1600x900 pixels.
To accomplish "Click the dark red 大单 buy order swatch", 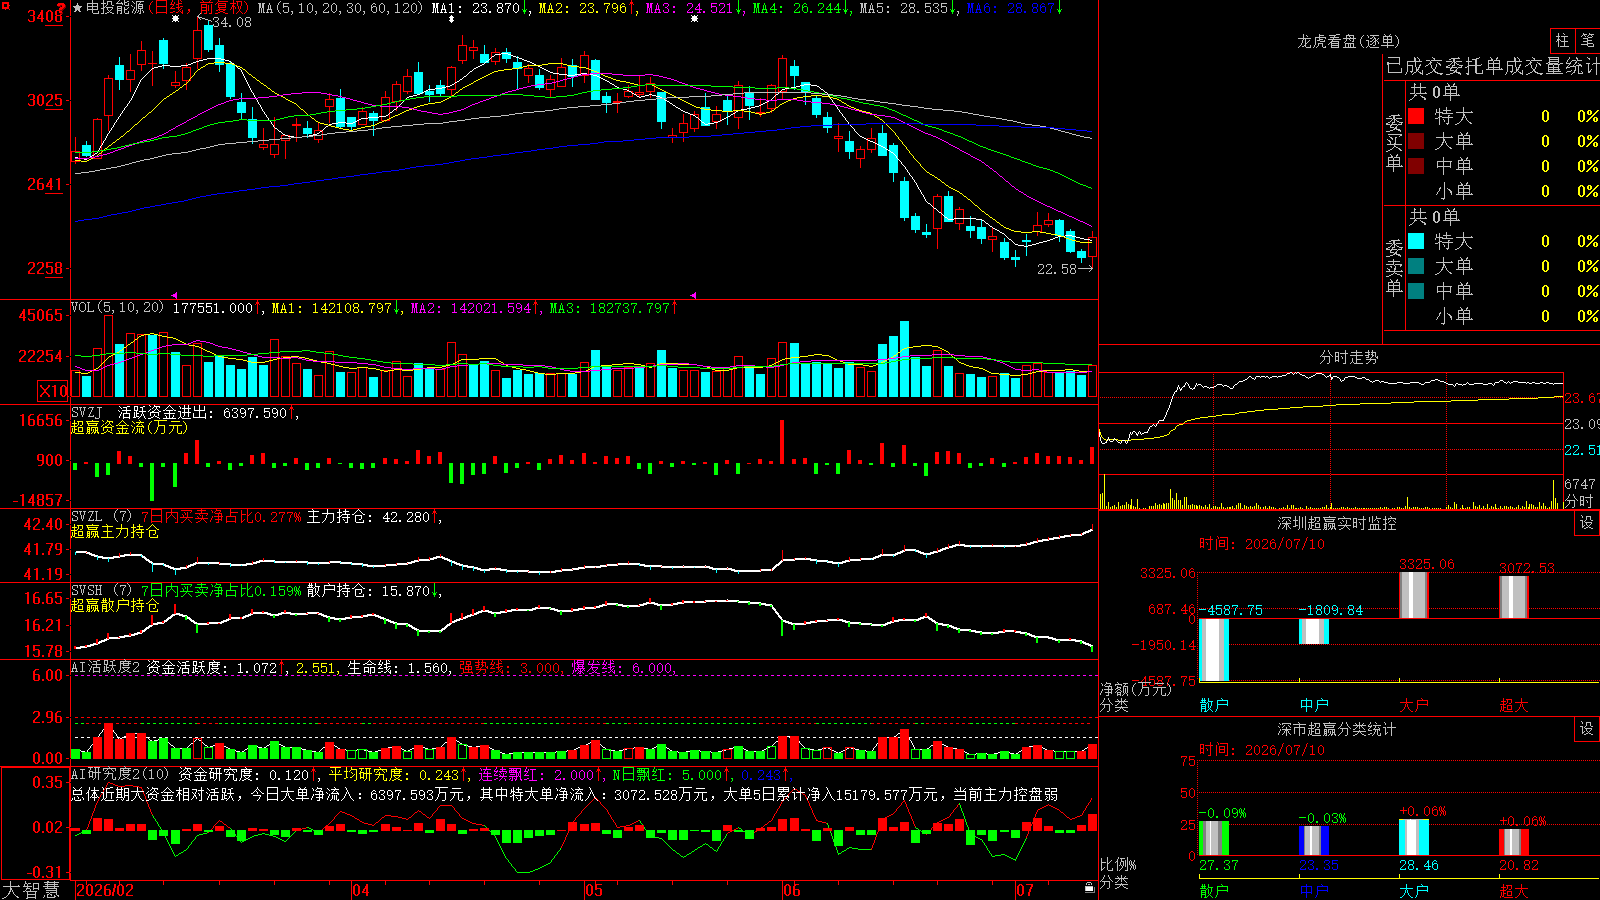I will click(1416, 141).
